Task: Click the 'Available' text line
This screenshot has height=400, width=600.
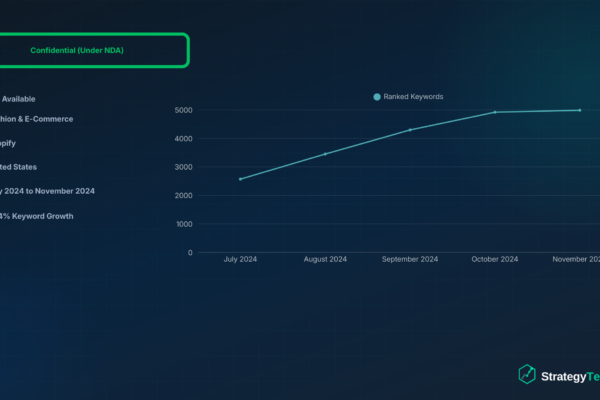Action: 18,99
